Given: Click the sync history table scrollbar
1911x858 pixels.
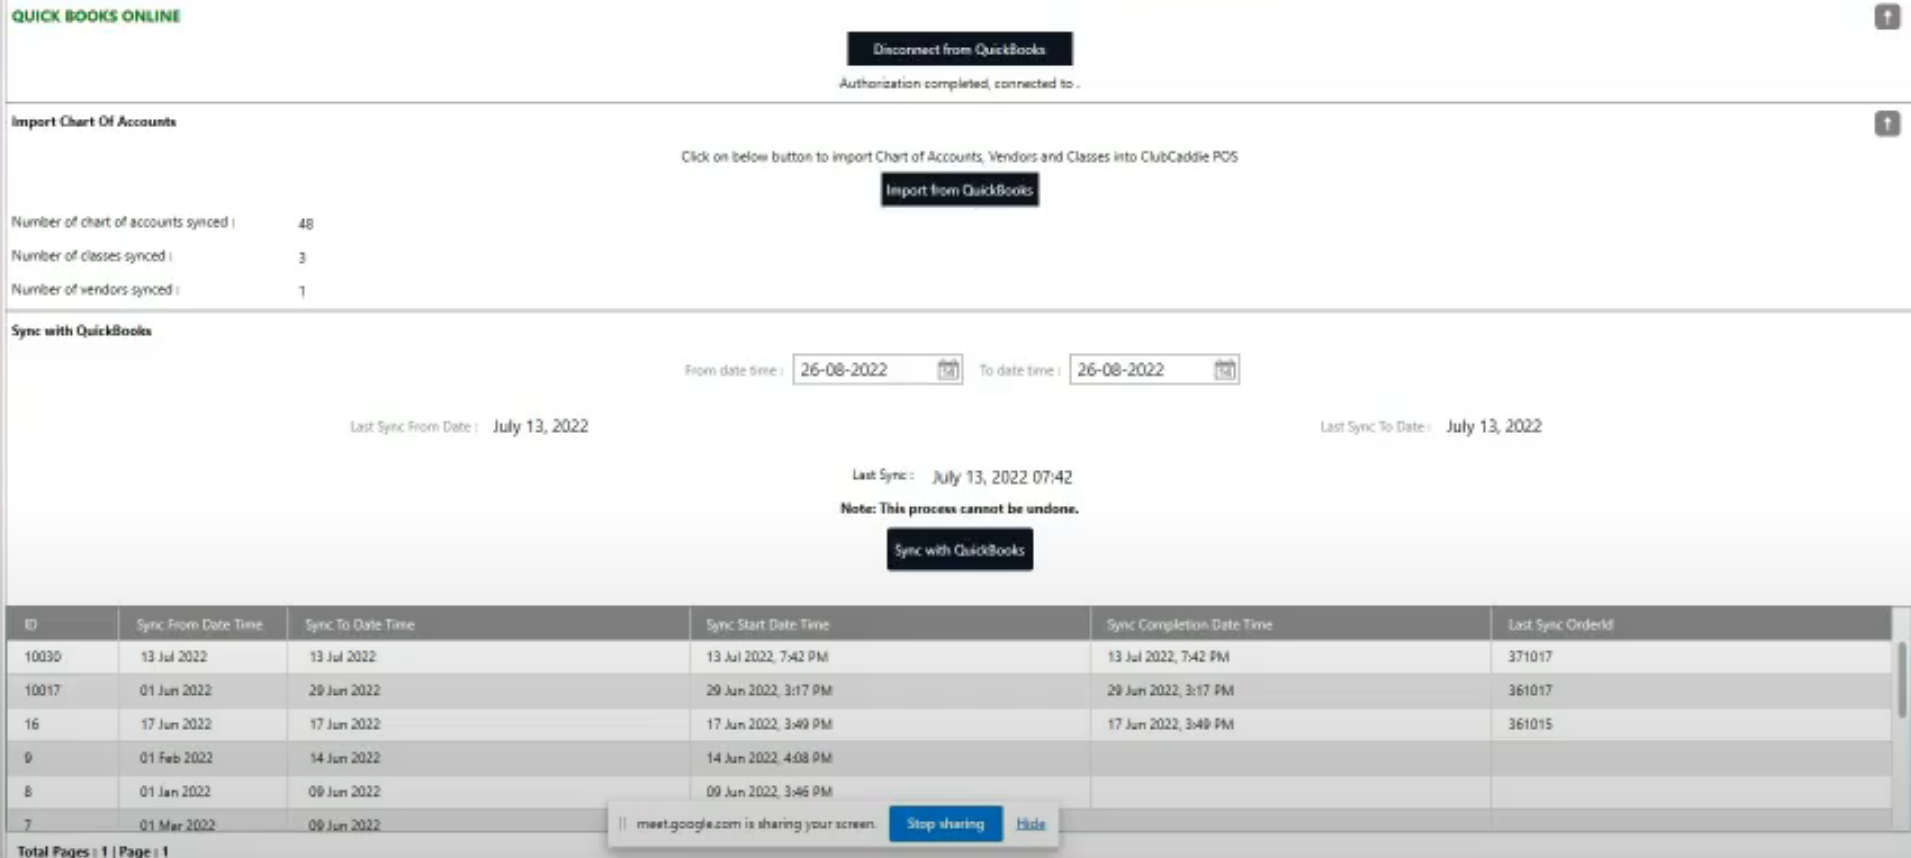Looking at the screenshot, I should pyautogui.click(x=1901, y=680).
